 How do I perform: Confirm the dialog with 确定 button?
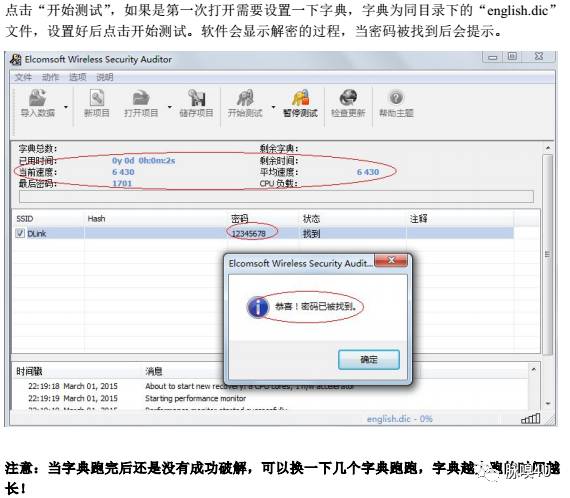[369, 360]
